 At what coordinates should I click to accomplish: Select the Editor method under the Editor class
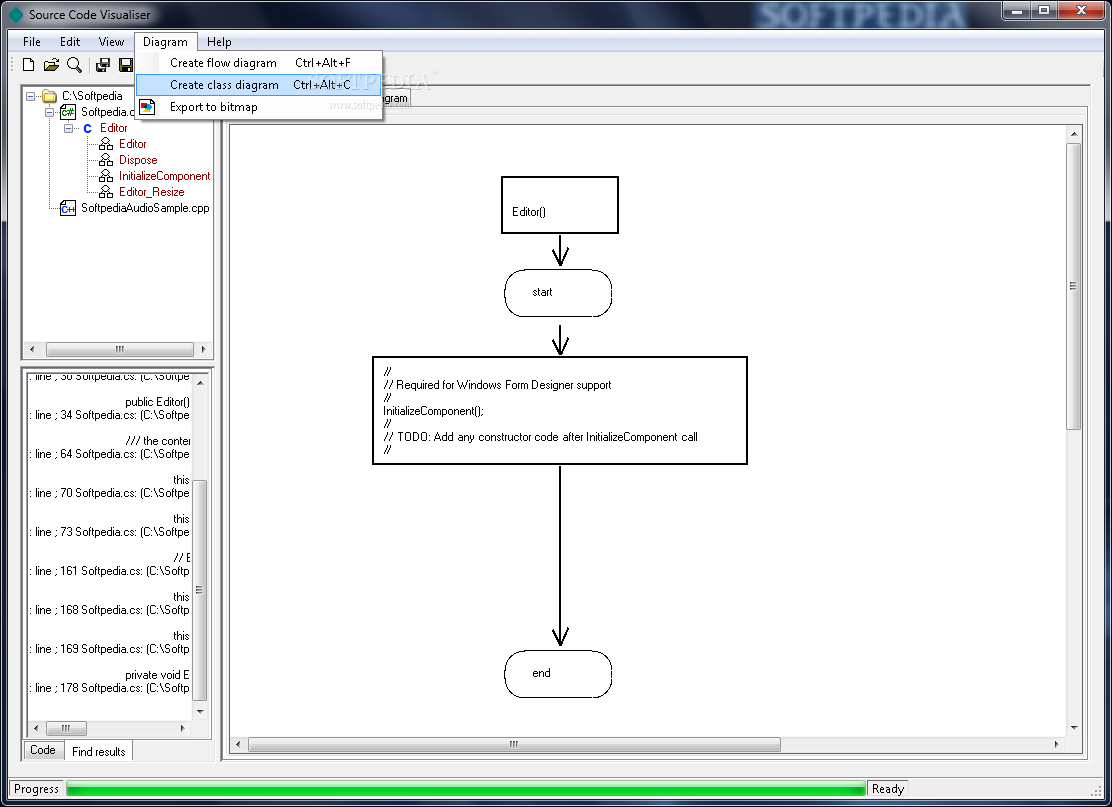[133, 144]
